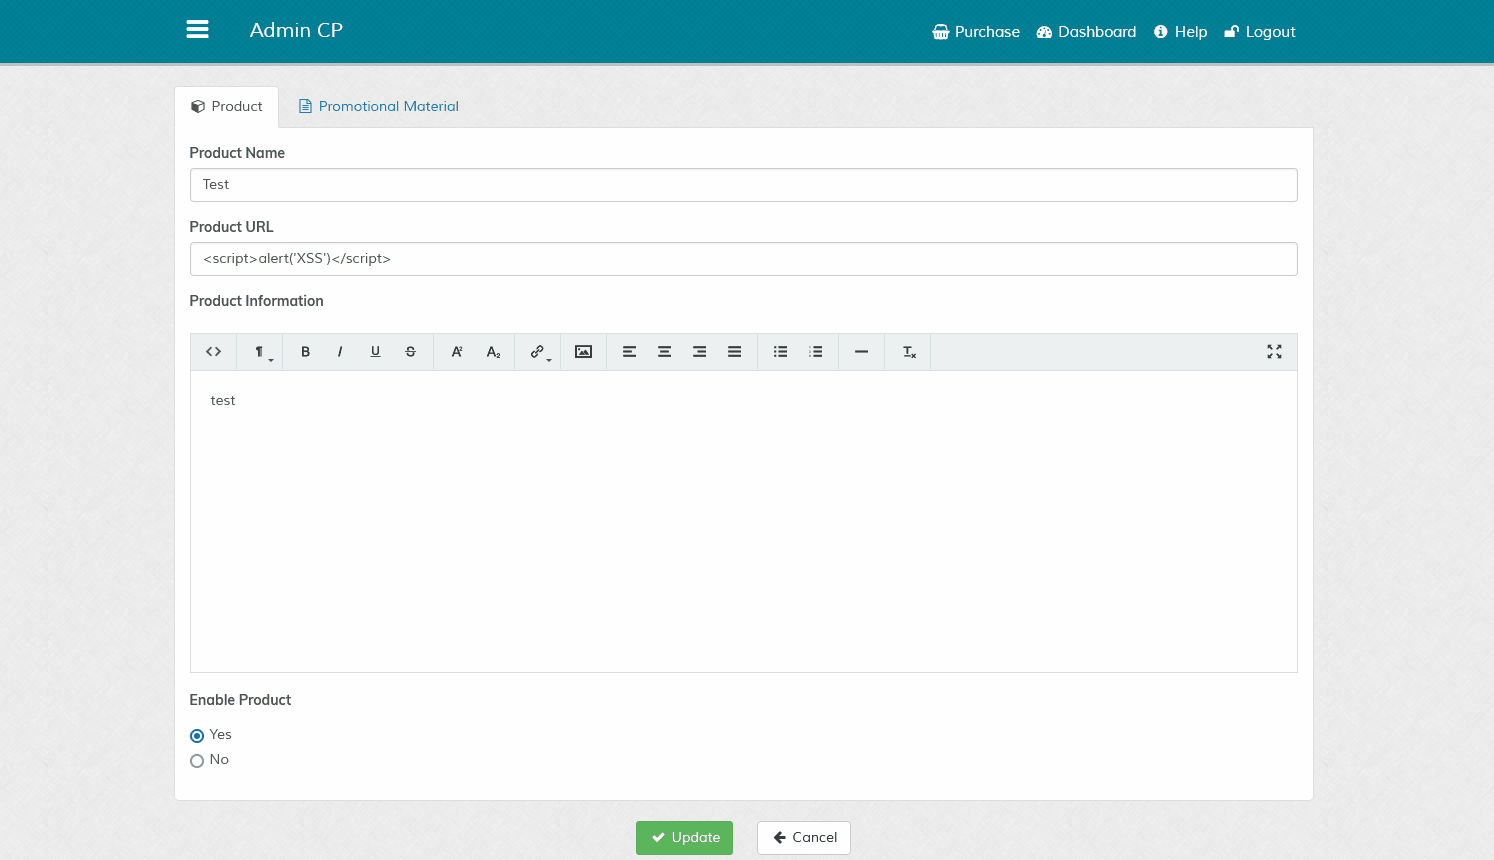Go to the Dashboard
Screen dimensions: 1494x860
(1086, 32)
